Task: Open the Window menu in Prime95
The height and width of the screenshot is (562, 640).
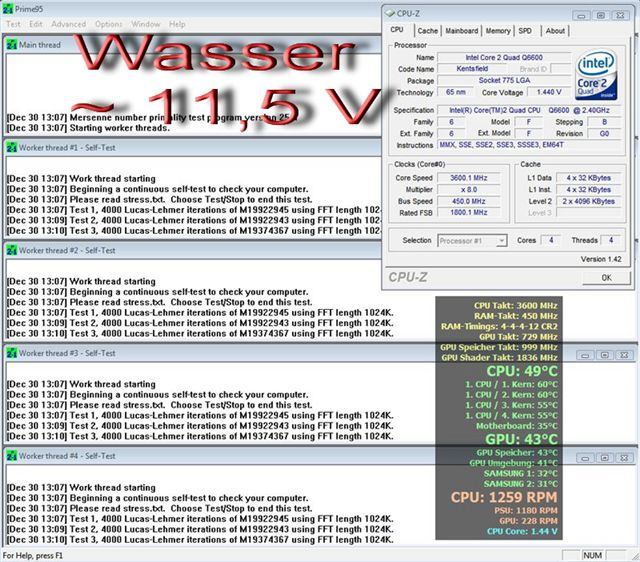Action: pos(145,24)
